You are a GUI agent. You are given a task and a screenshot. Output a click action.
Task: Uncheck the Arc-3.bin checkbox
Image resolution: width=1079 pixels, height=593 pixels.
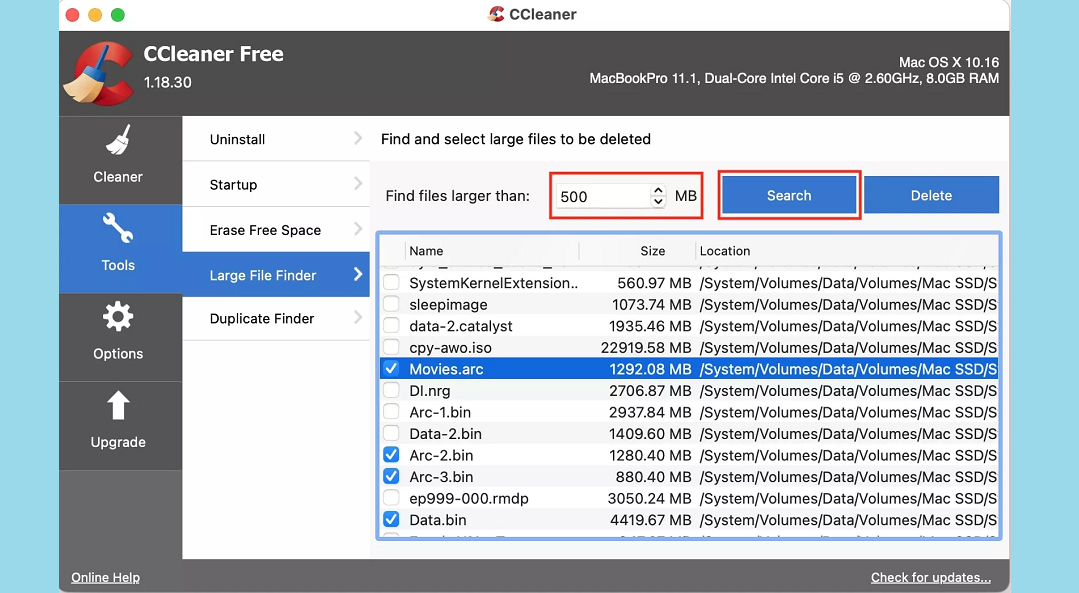point(391,477)
